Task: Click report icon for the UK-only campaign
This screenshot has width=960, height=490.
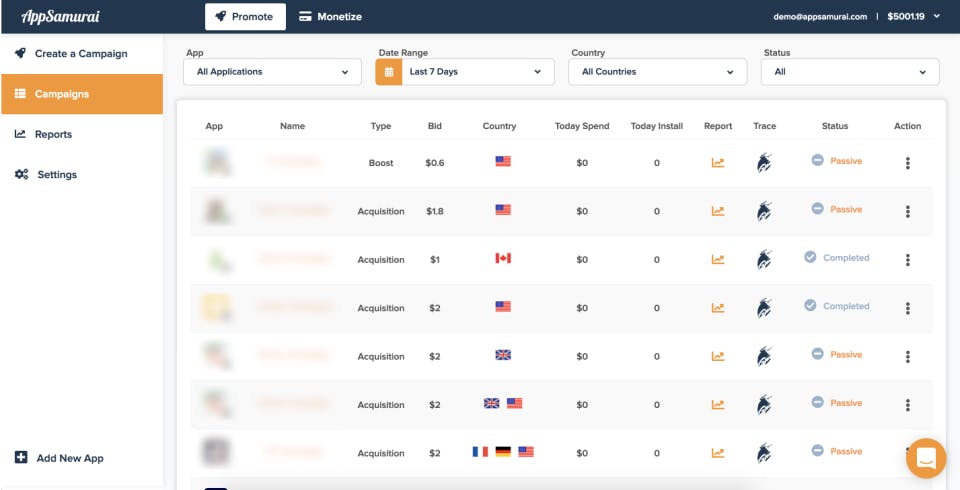Action: click(718, 356)
